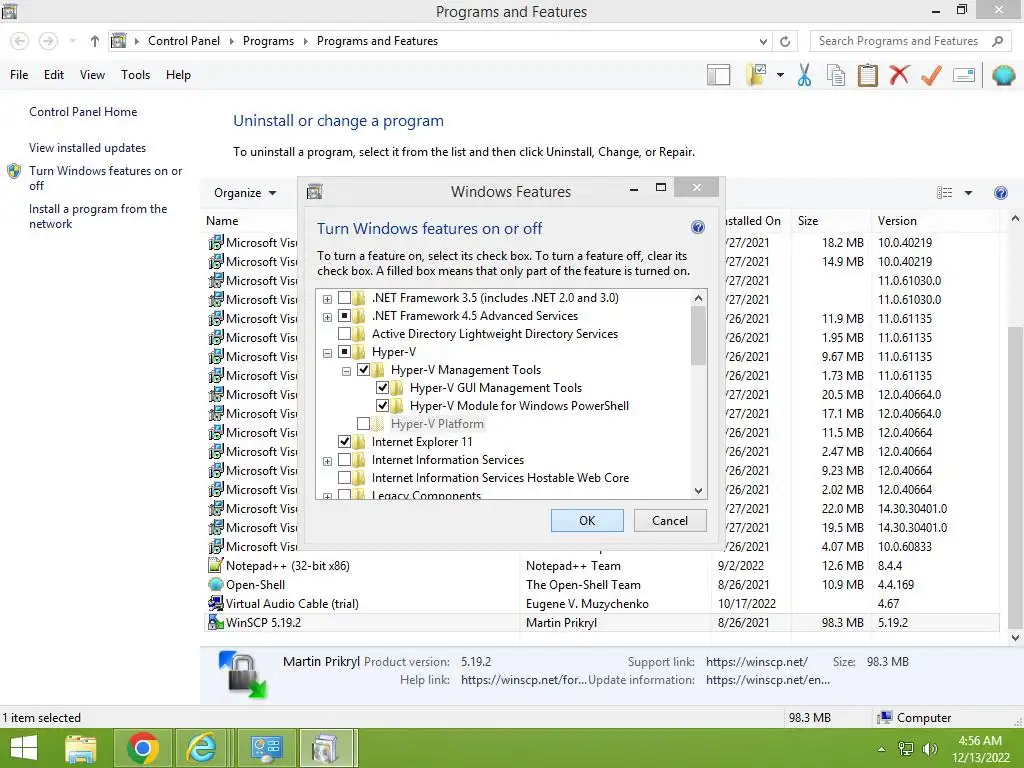Open Control Panel Home link
The height and width of the screenshot is (768, 1024).
83,112
